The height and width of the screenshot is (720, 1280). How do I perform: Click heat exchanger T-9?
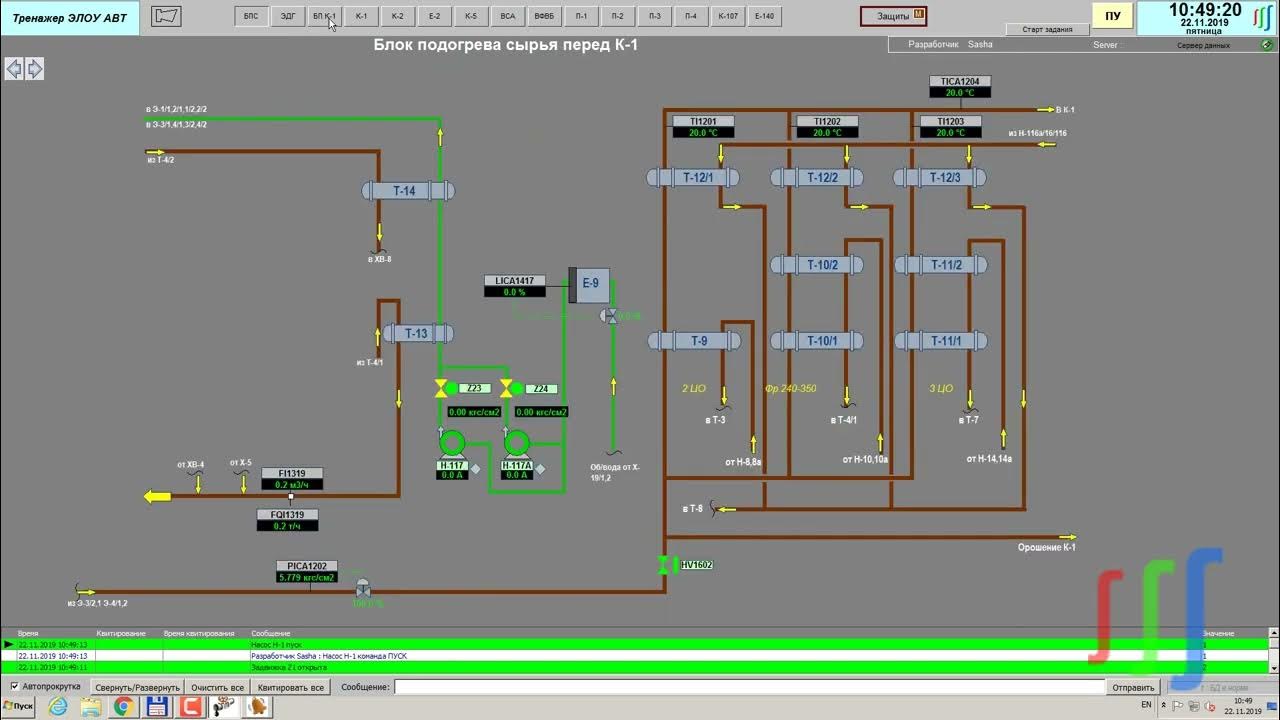pos(694,340)
